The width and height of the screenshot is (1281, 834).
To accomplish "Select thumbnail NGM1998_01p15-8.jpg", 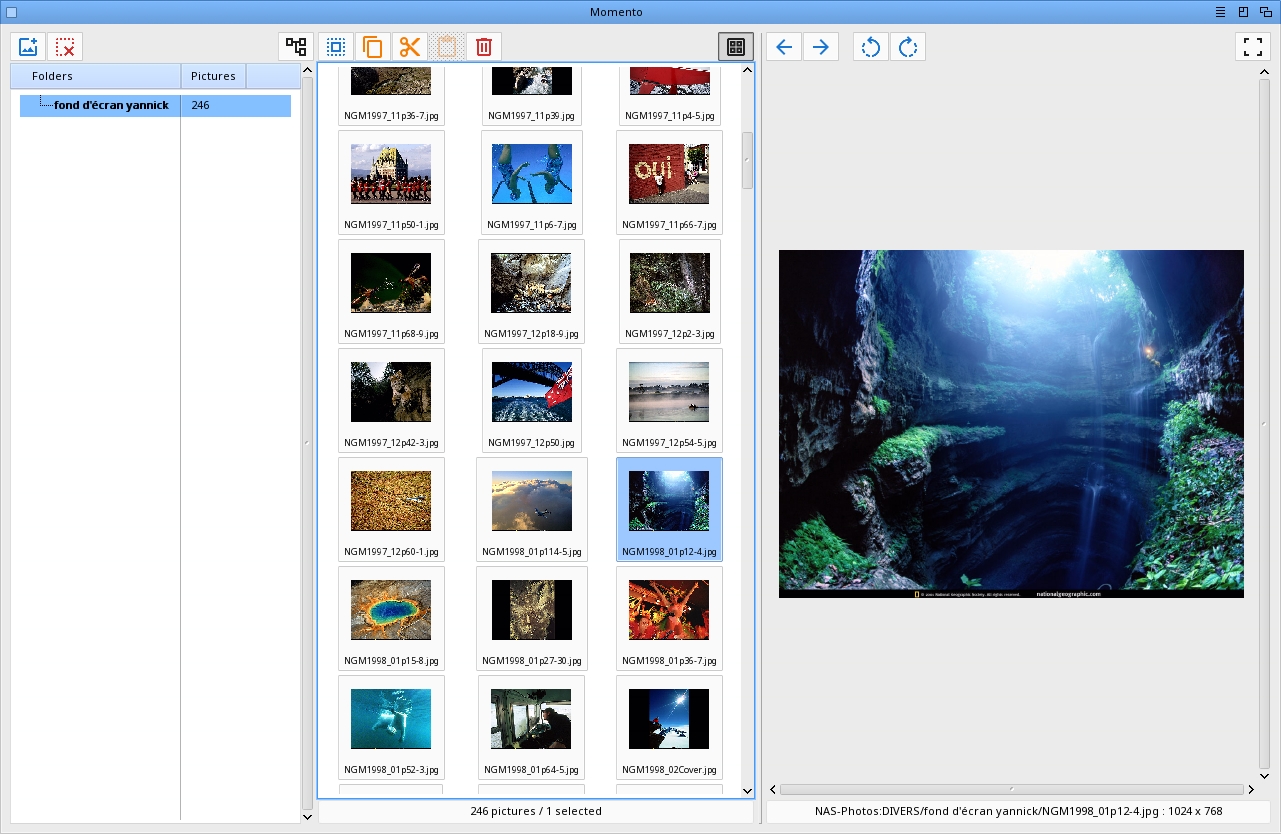I will coord(391,618).
